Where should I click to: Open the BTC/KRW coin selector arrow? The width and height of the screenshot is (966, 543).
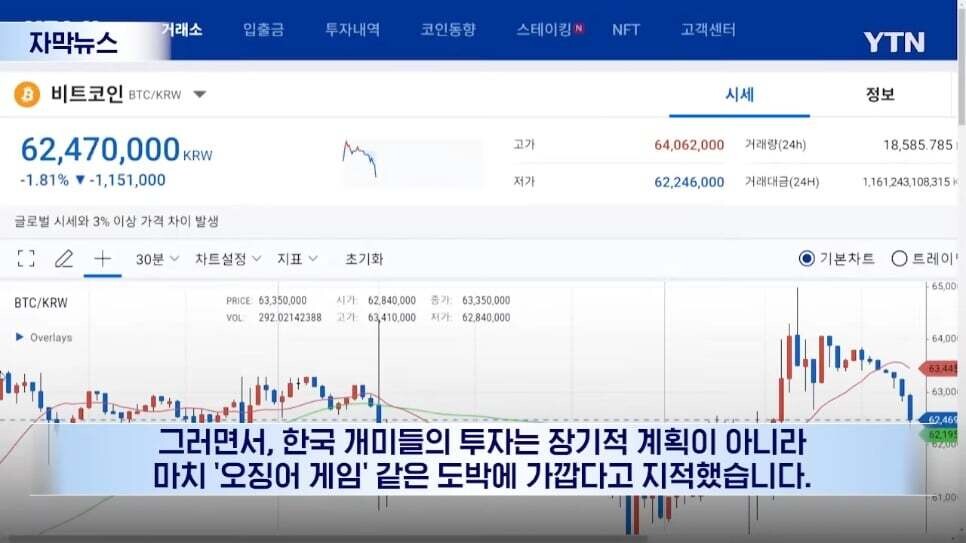coord(200,95)
